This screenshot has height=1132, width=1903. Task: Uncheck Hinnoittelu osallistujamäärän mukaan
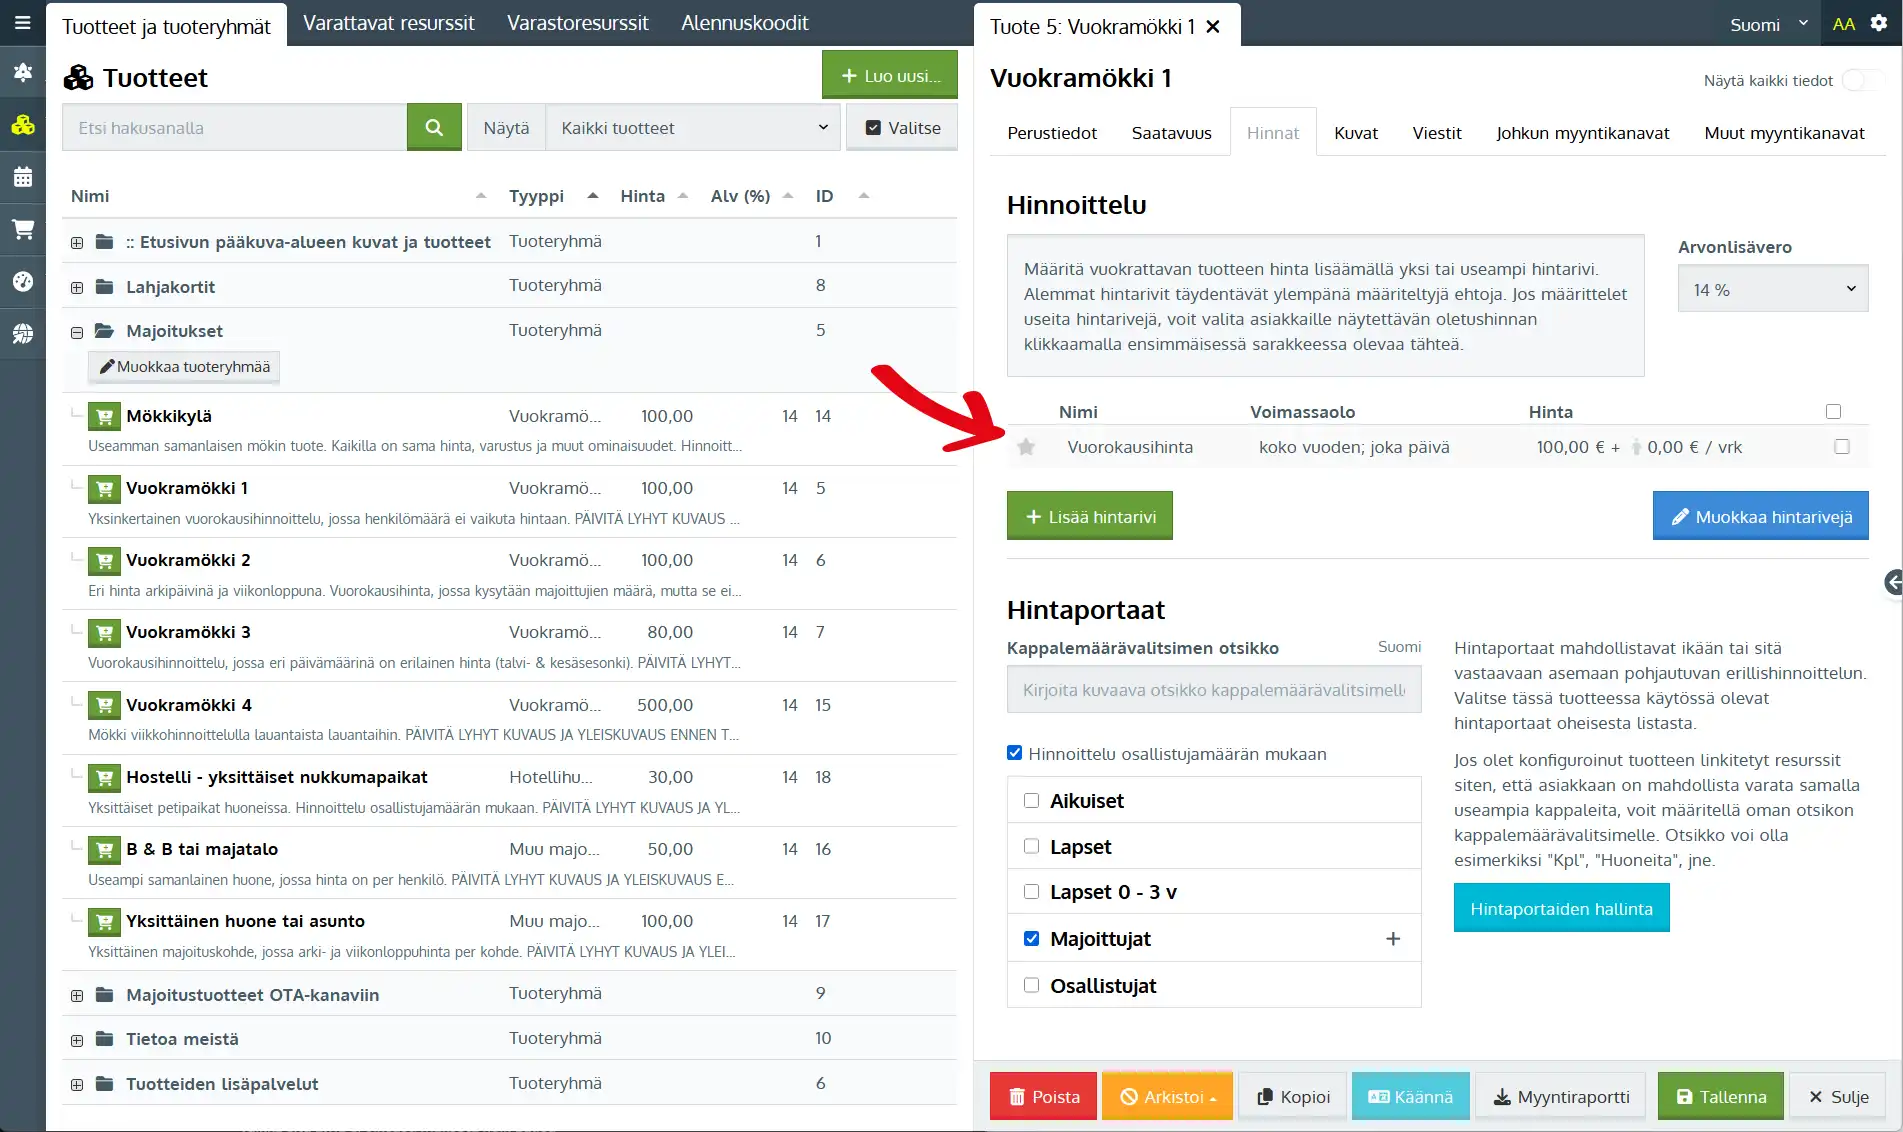tap(1015, 754)
